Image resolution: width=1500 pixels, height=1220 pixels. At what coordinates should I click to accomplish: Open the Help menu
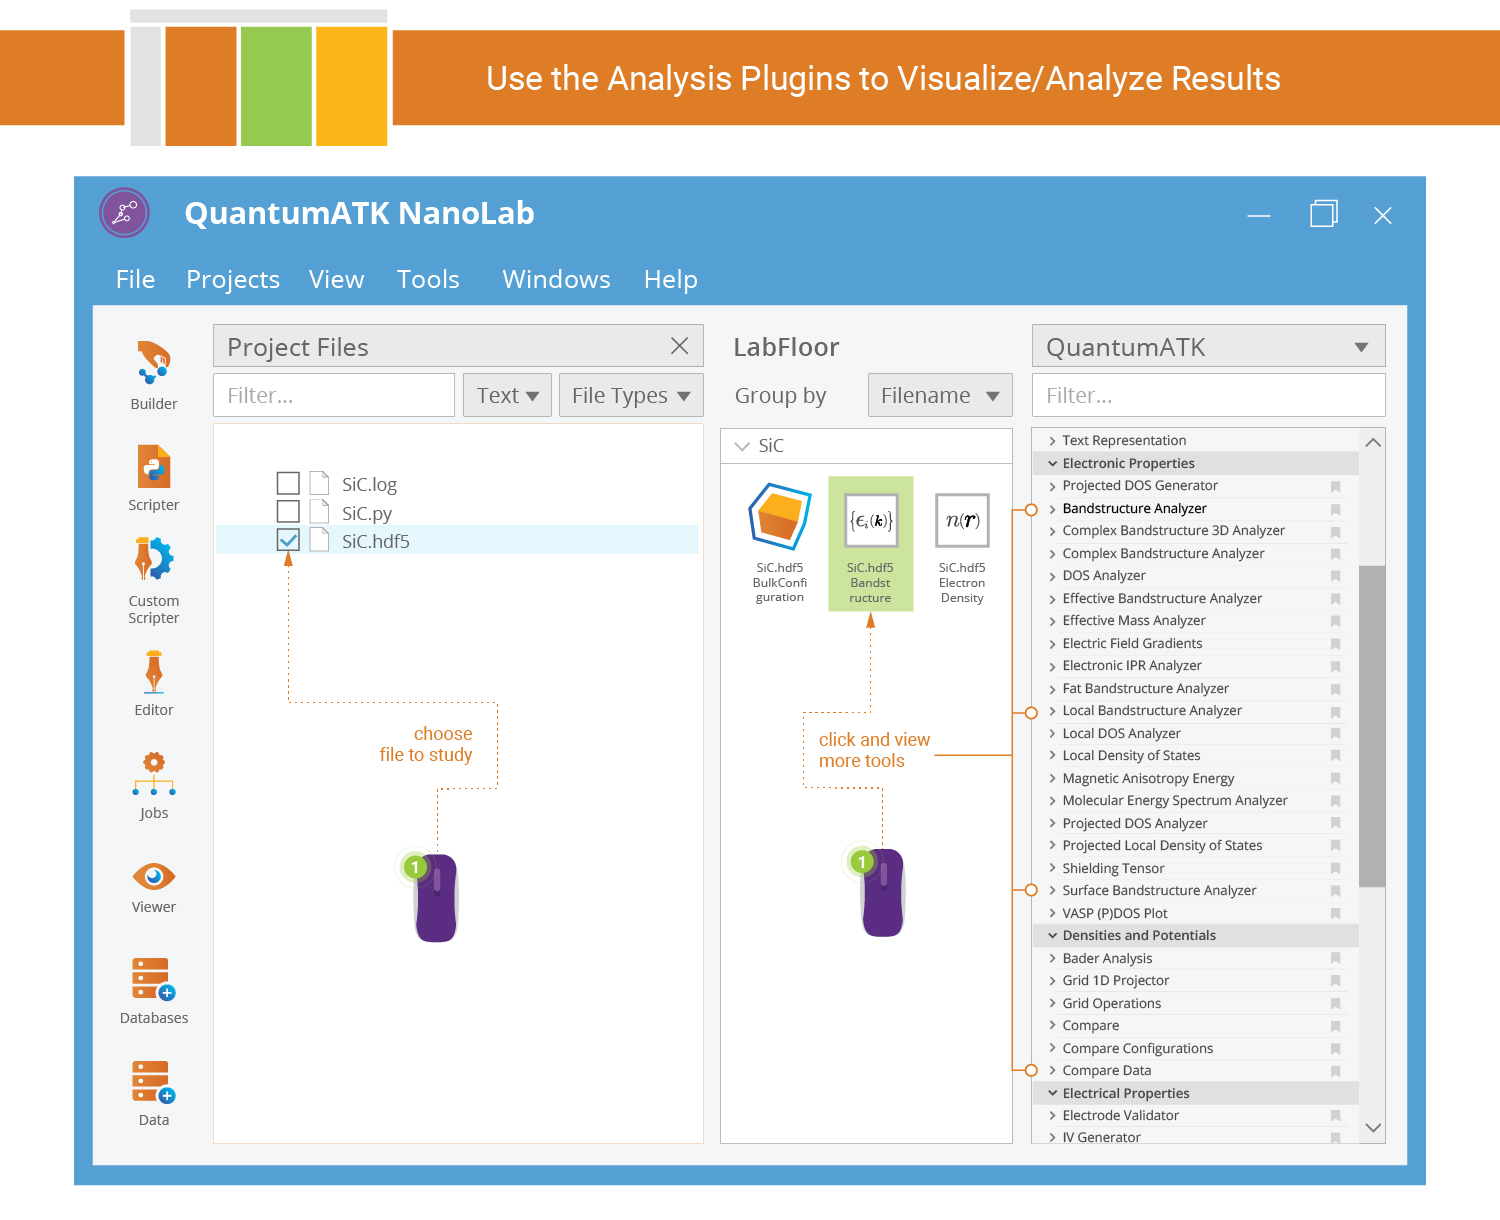(670, 279)
